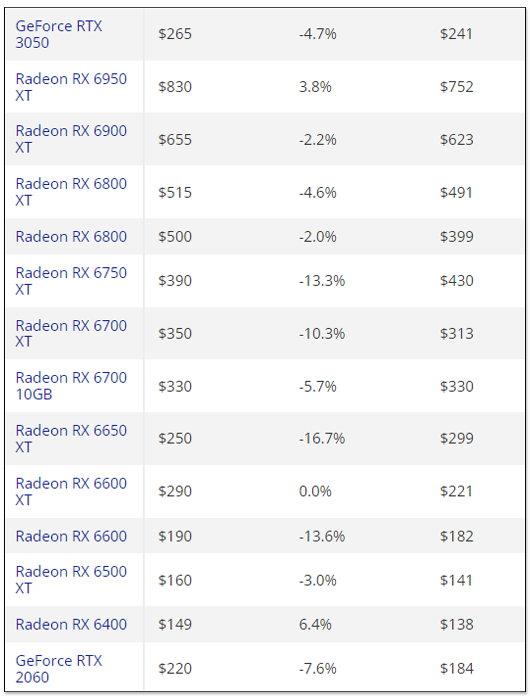Follow the Radeon RX 6500 XT link
Image resolution: width=530 pixels, height=700 pixels.
click(x=71, y=580)
